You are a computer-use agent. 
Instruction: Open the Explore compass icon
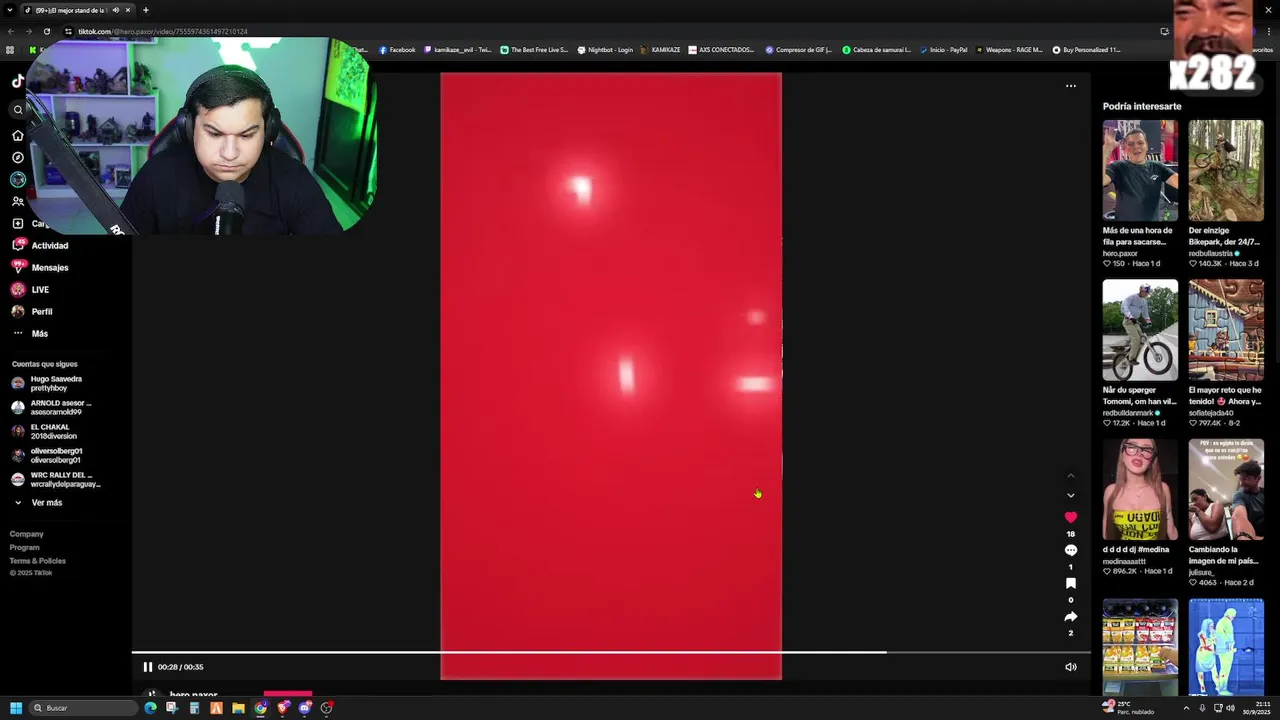(17, 157)
